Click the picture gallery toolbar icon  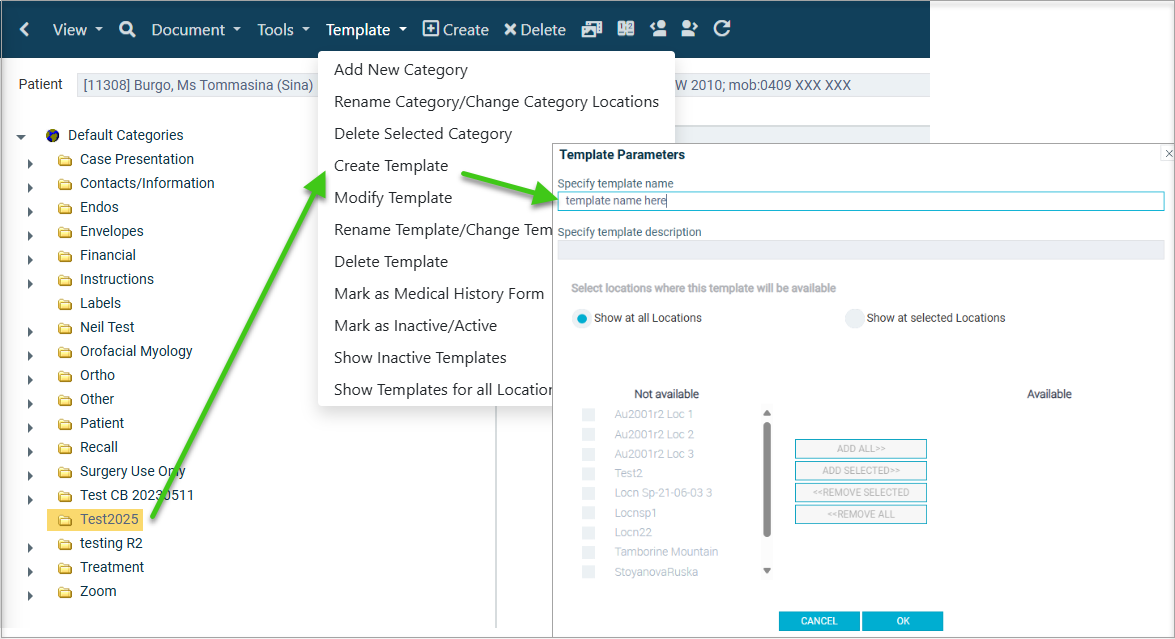click(592, 29)
